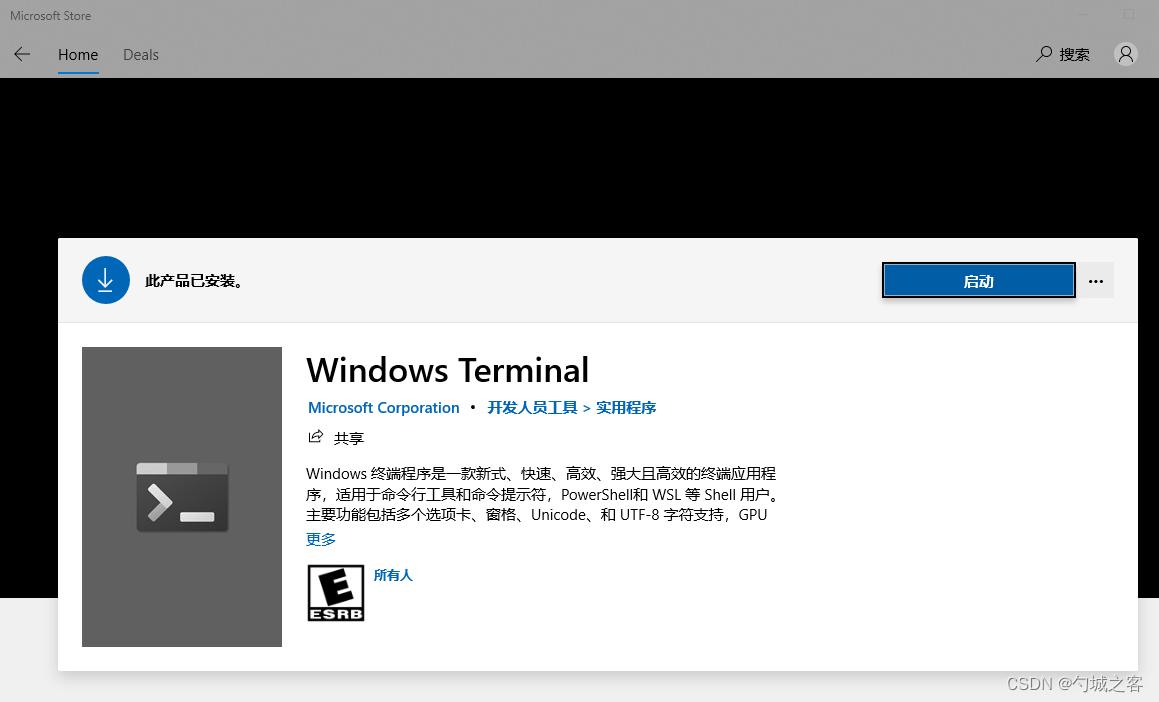Go back with the arrow icon

coord(22,54)
